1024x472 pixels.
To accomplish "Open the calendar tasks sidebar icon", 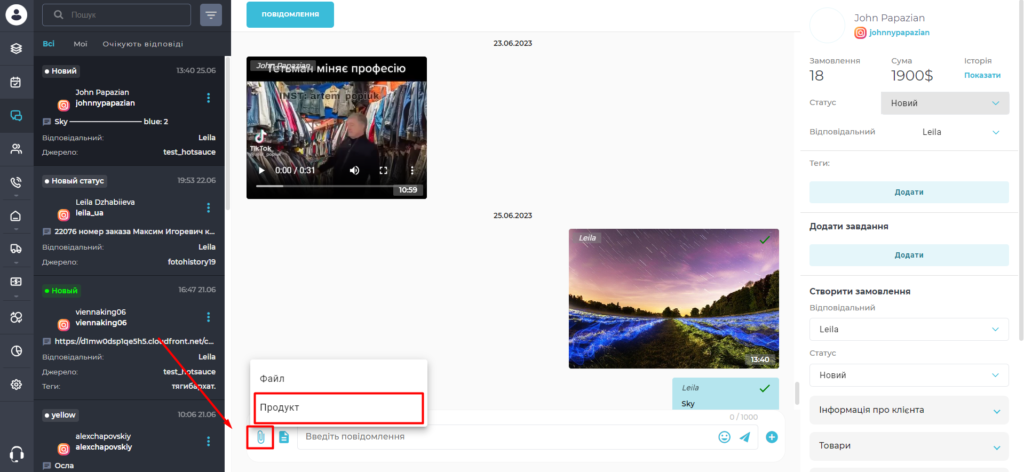I will [x=16, y=82].
